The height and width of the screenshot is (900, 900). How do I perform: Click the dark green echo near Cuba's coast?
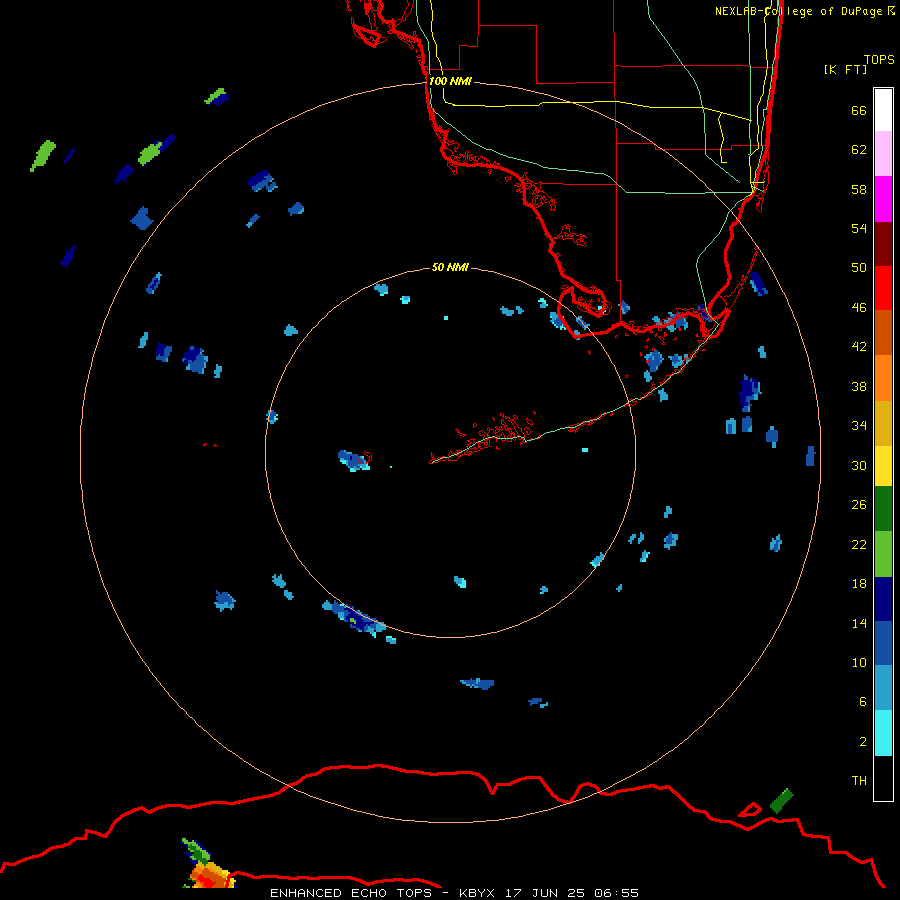781,801
